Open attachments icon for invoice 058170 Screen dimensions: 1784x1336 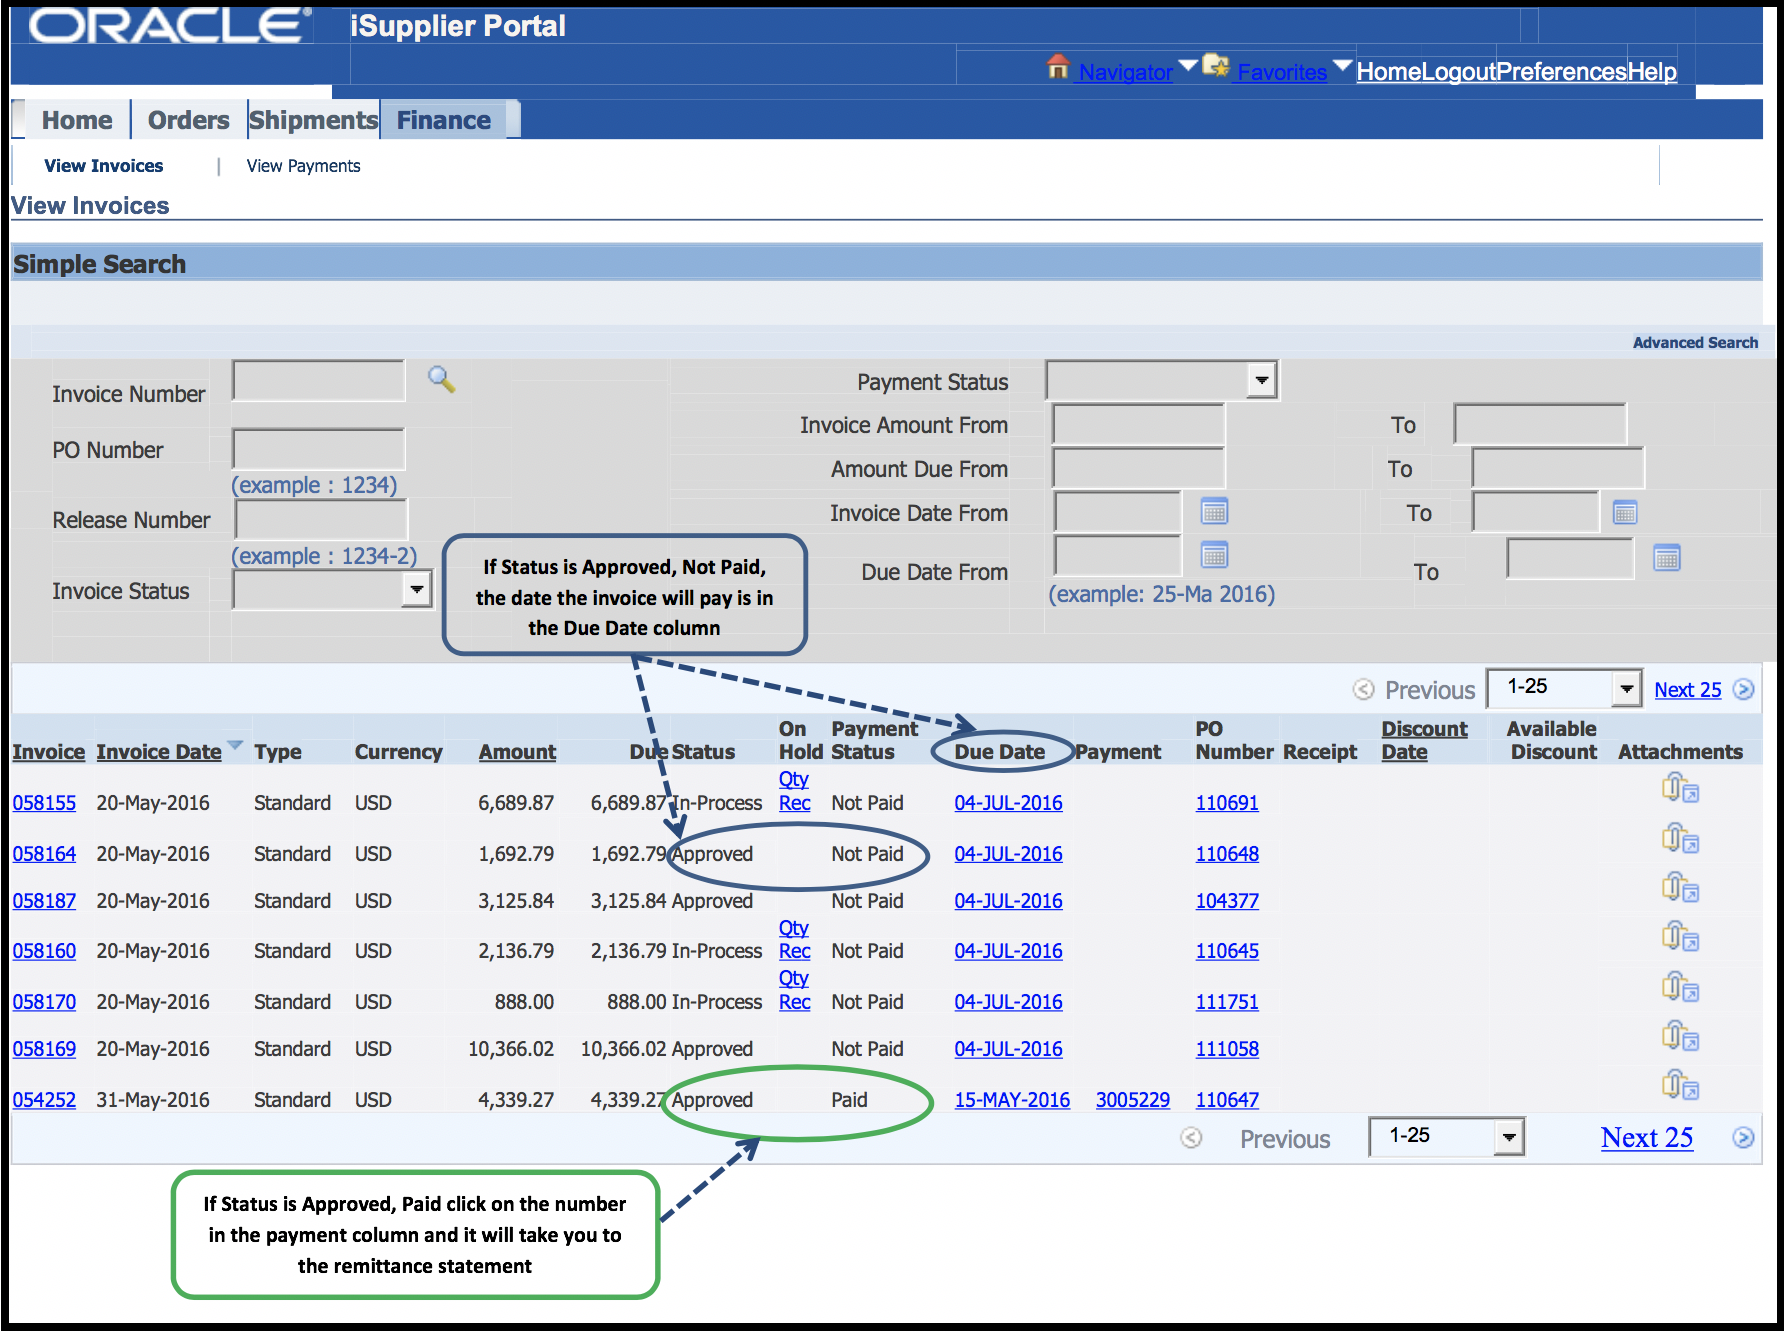click(1680, 987)
